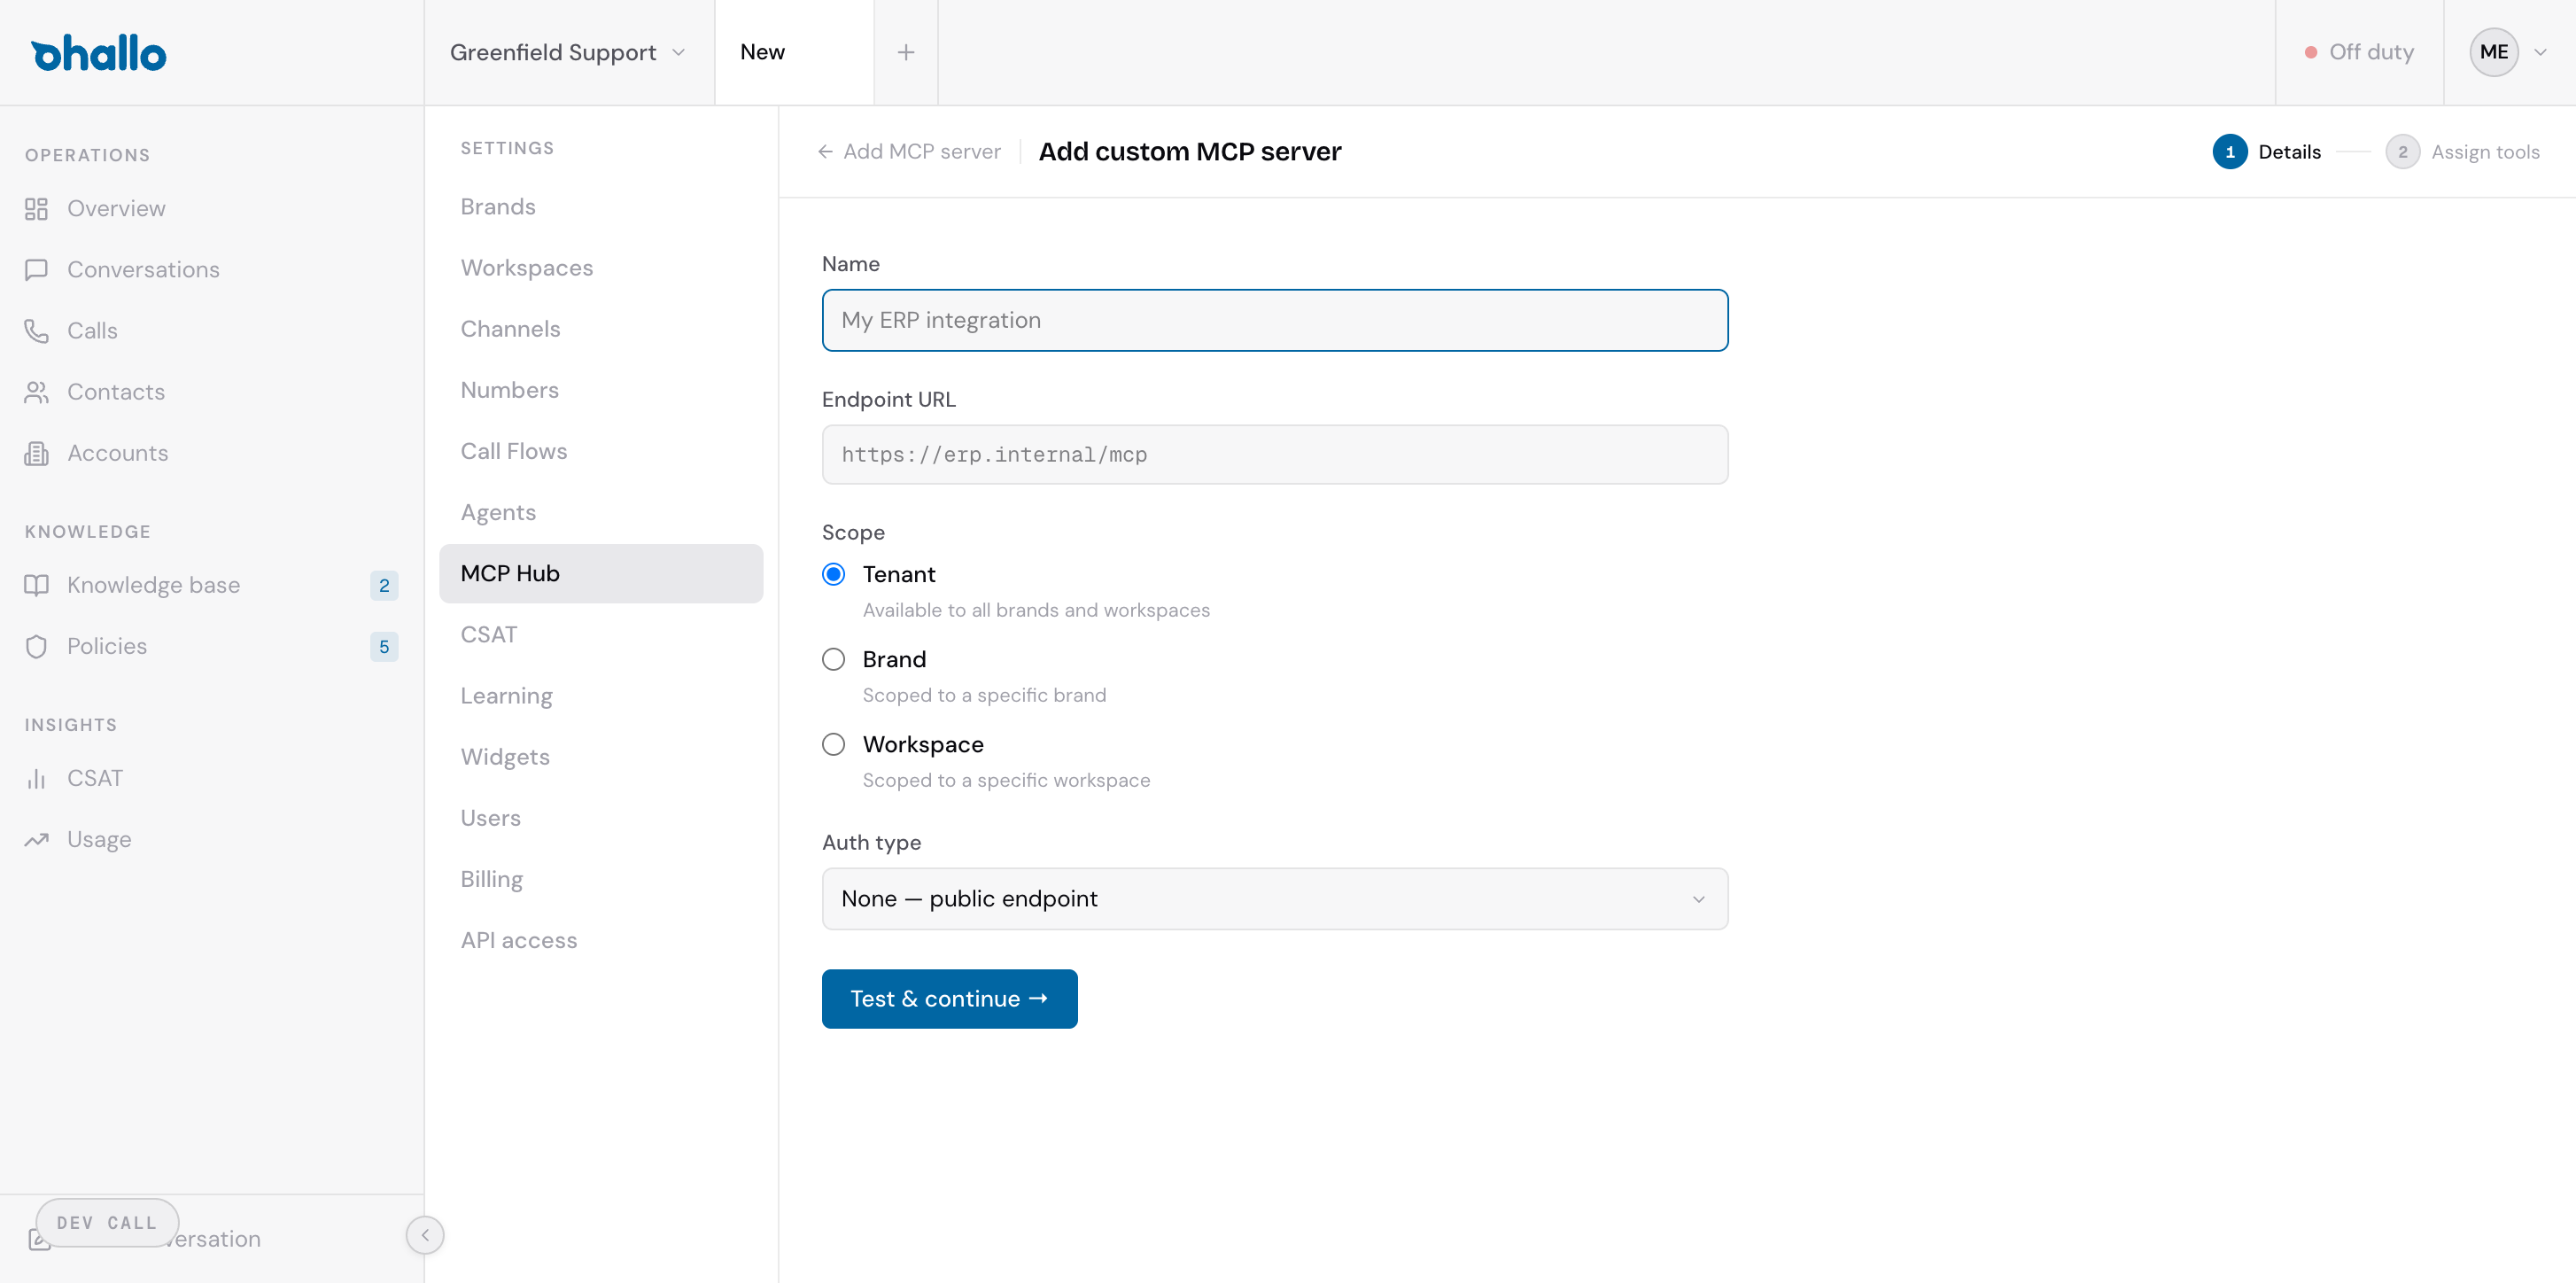Select the Workspace scope radio button

tap(833, 743)
